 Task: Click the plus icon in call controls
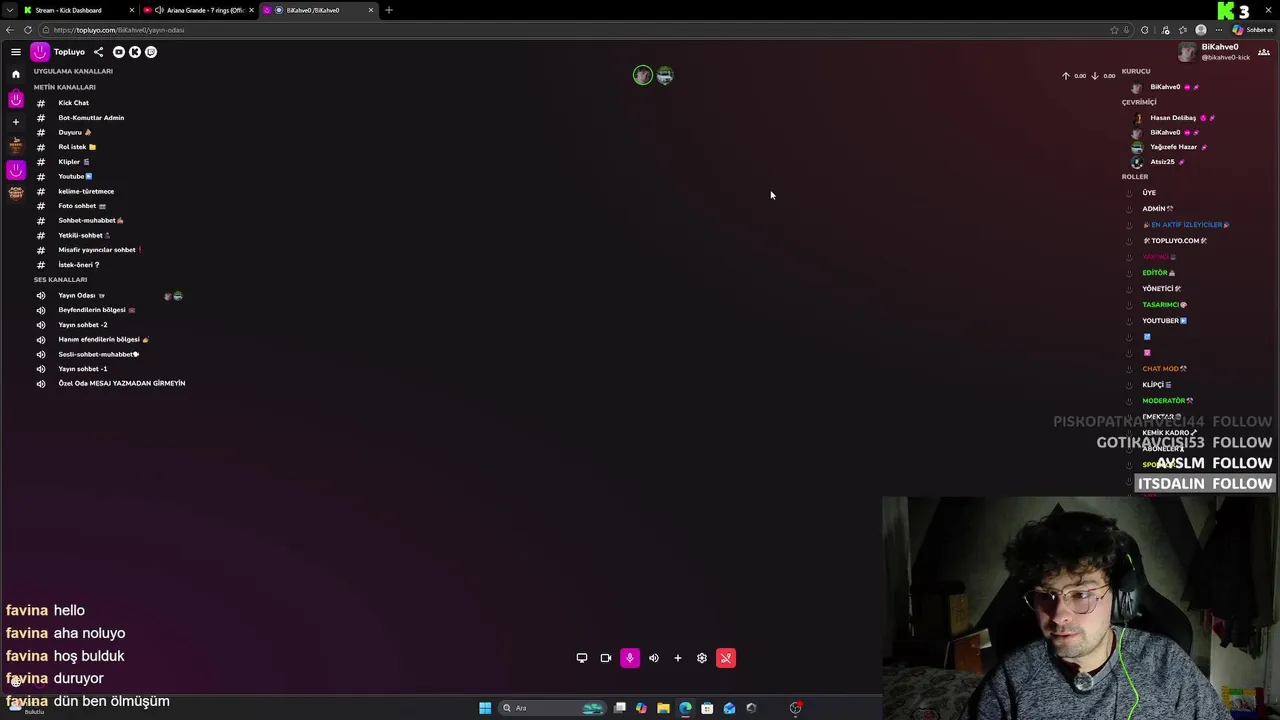(x=678, y=658)
